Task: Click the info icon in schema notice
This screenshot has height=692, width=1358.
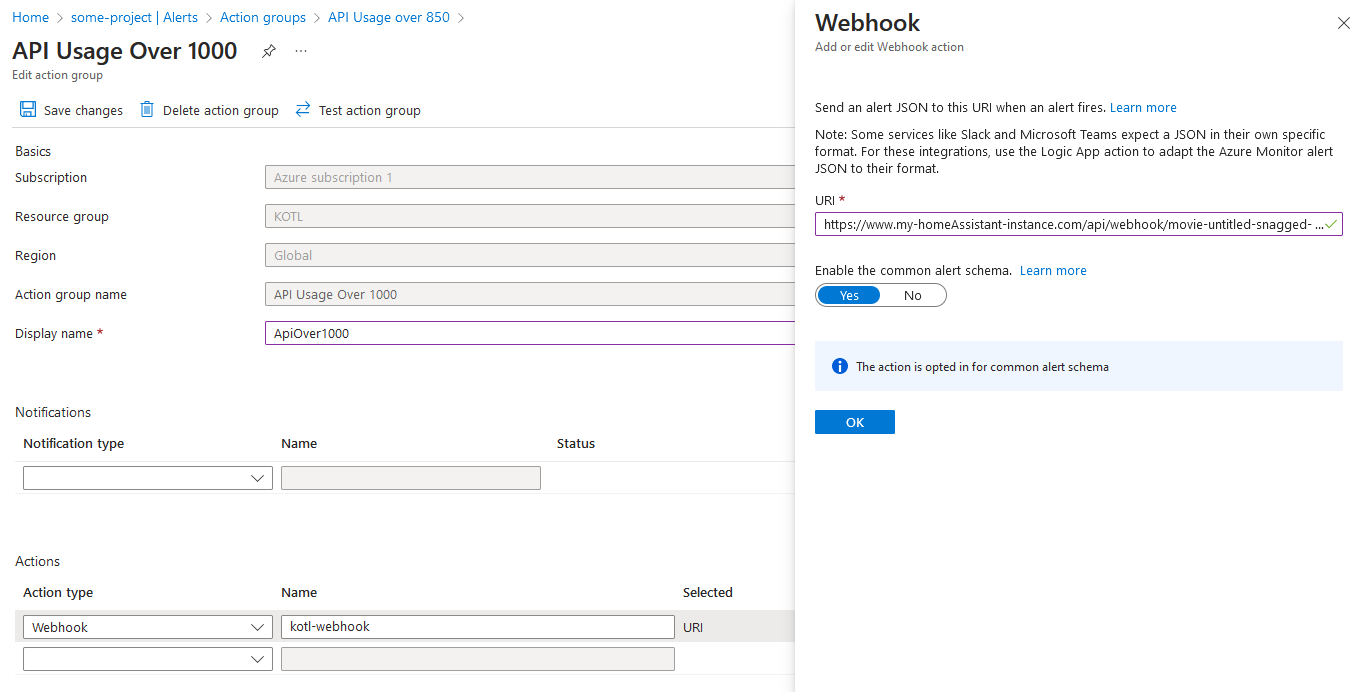Action: click(x=840, y=367)
